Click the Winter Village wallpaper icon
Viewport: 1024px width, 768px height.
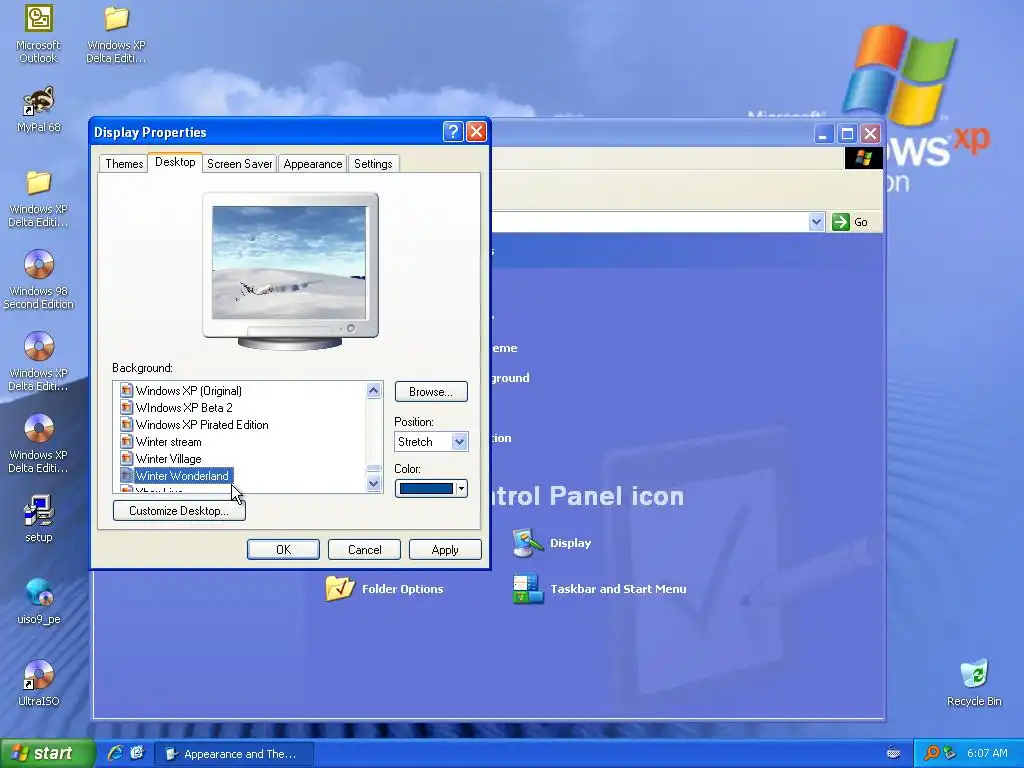click(127, 458)
